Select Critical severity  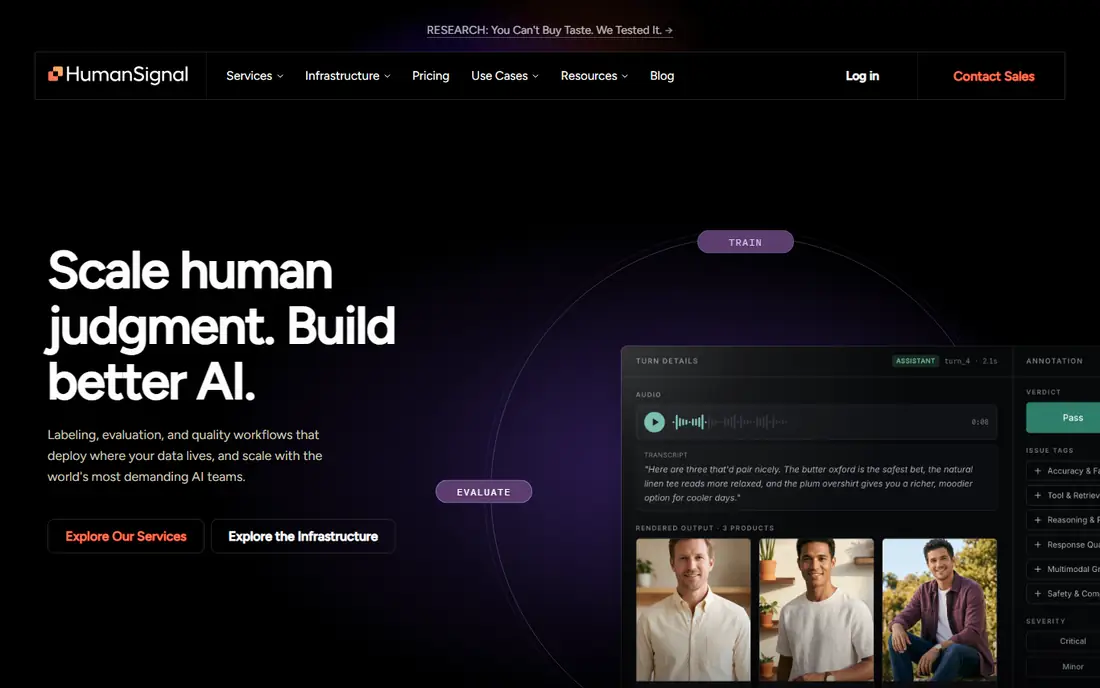(1063, 641)
